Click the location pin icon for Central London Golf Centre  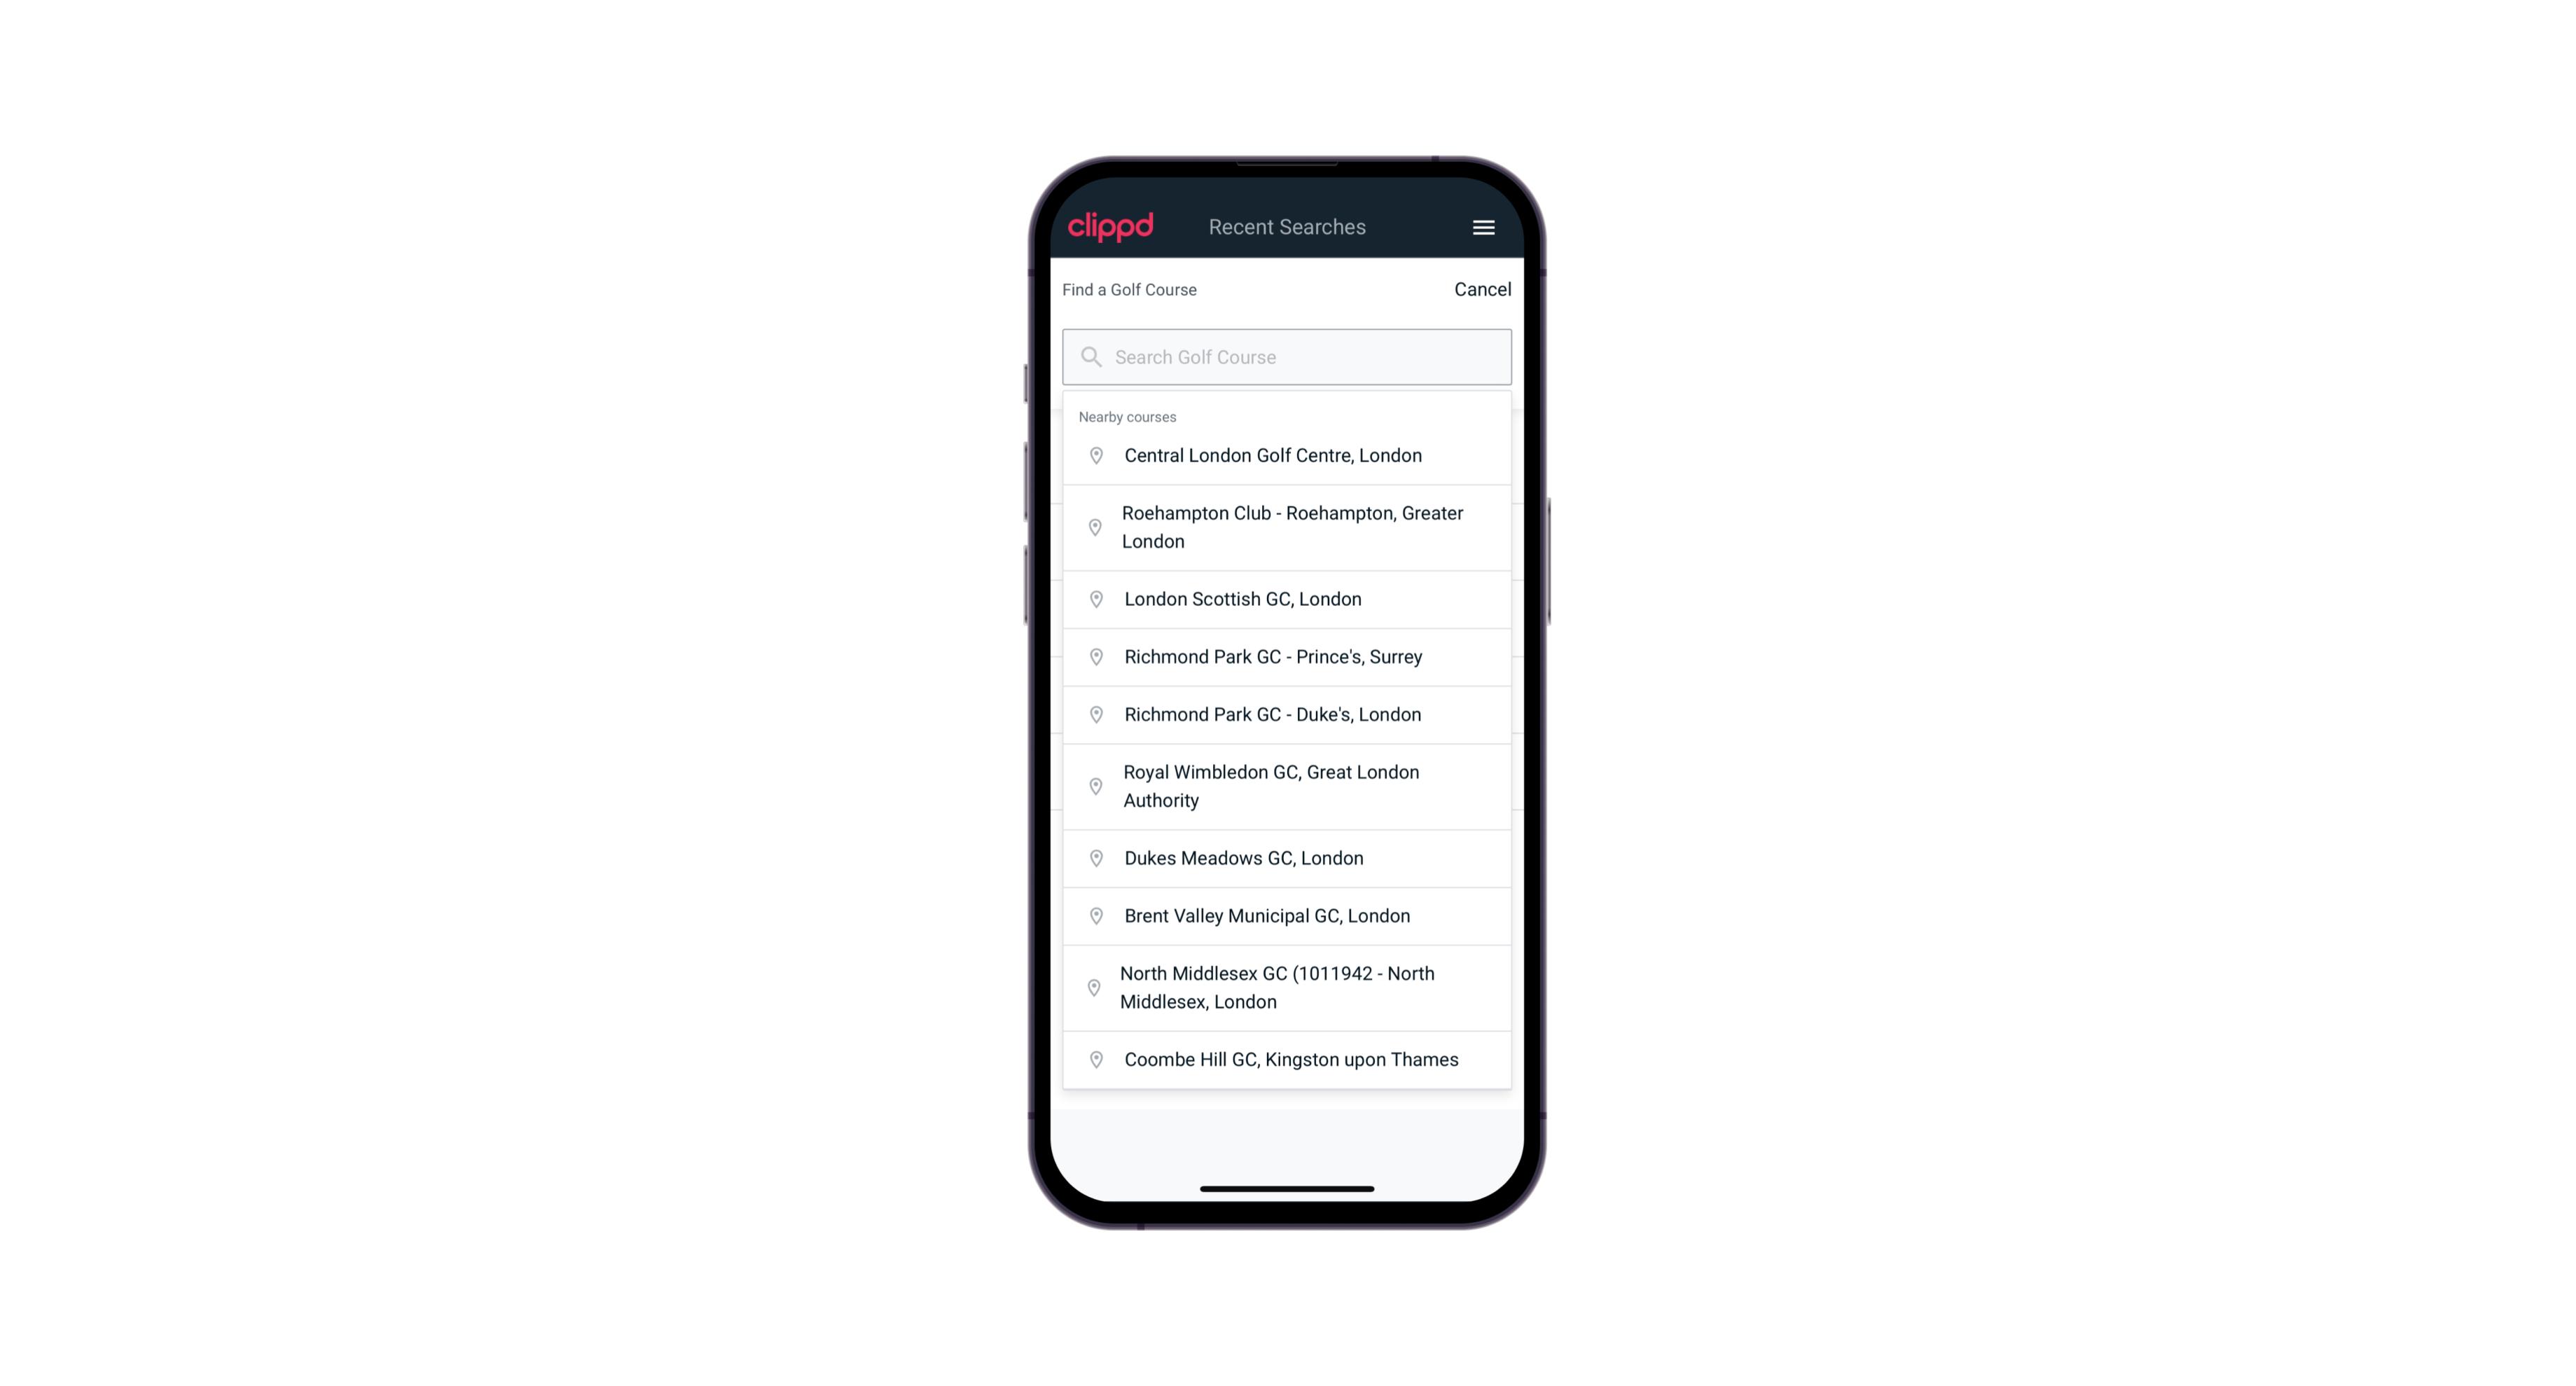point(1092,454)
